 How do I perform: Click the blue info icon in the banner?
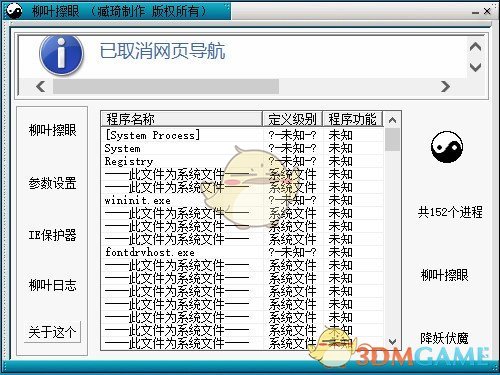tap(61, 55)
